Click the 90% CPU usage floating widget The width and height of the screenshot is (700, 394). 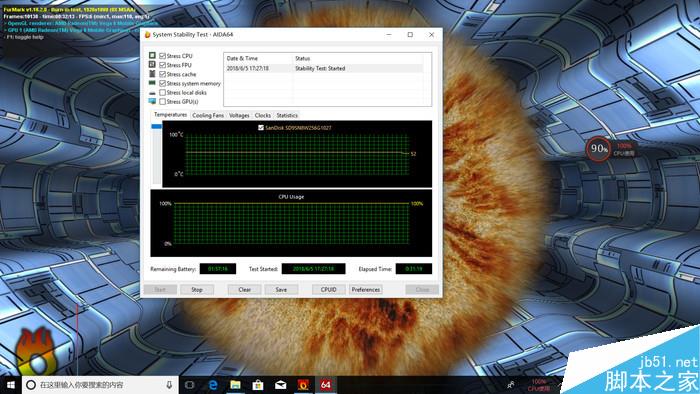point(599,149)
